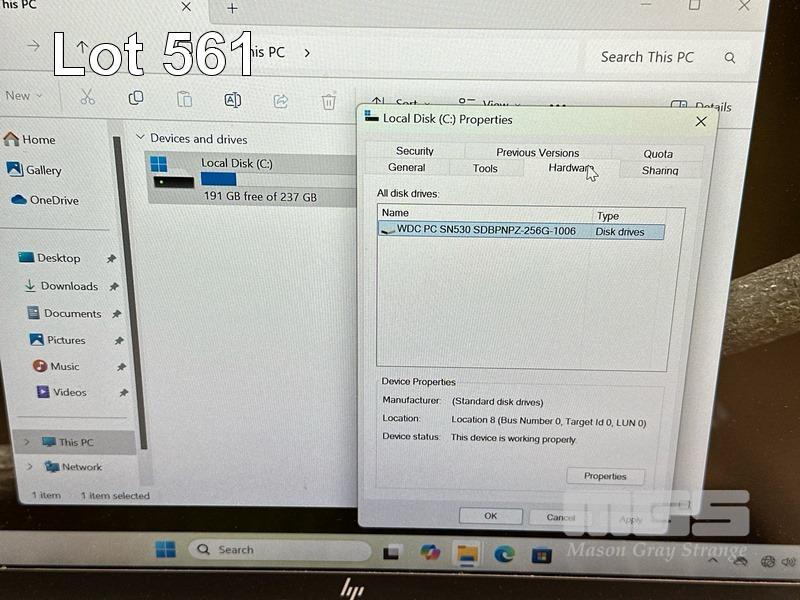Expand the Network tree node
The width and height of the screenshot is (800, 600).
pos(29,467)
